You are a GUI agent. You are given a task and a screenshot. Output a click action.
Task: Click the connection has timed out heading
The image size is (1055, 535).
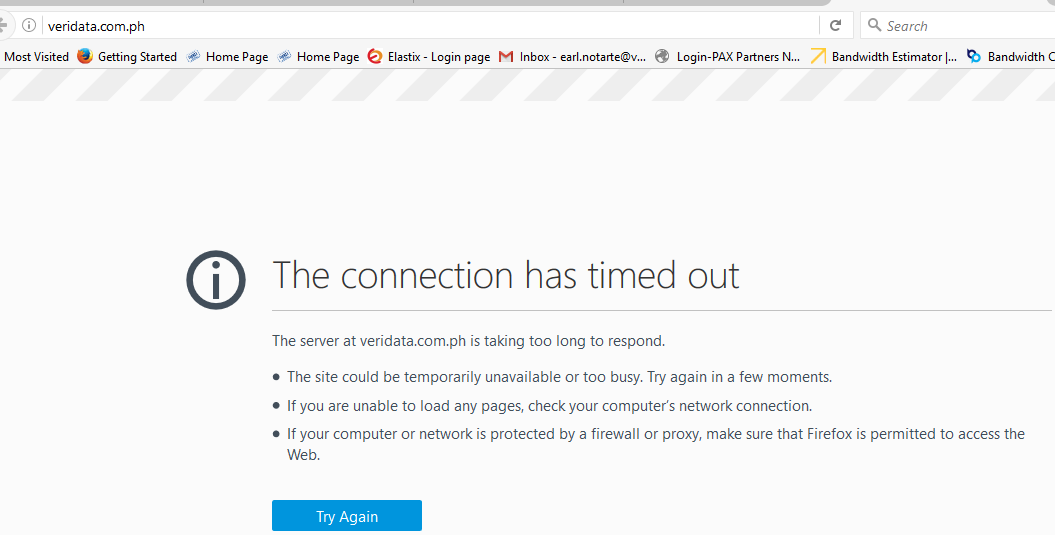click(506, 275)
